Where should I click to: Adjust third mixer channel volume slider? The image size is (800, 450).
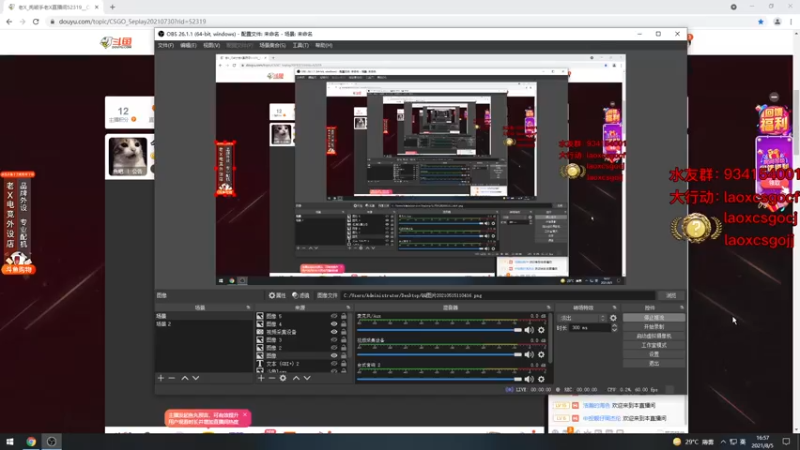[439, 379]
